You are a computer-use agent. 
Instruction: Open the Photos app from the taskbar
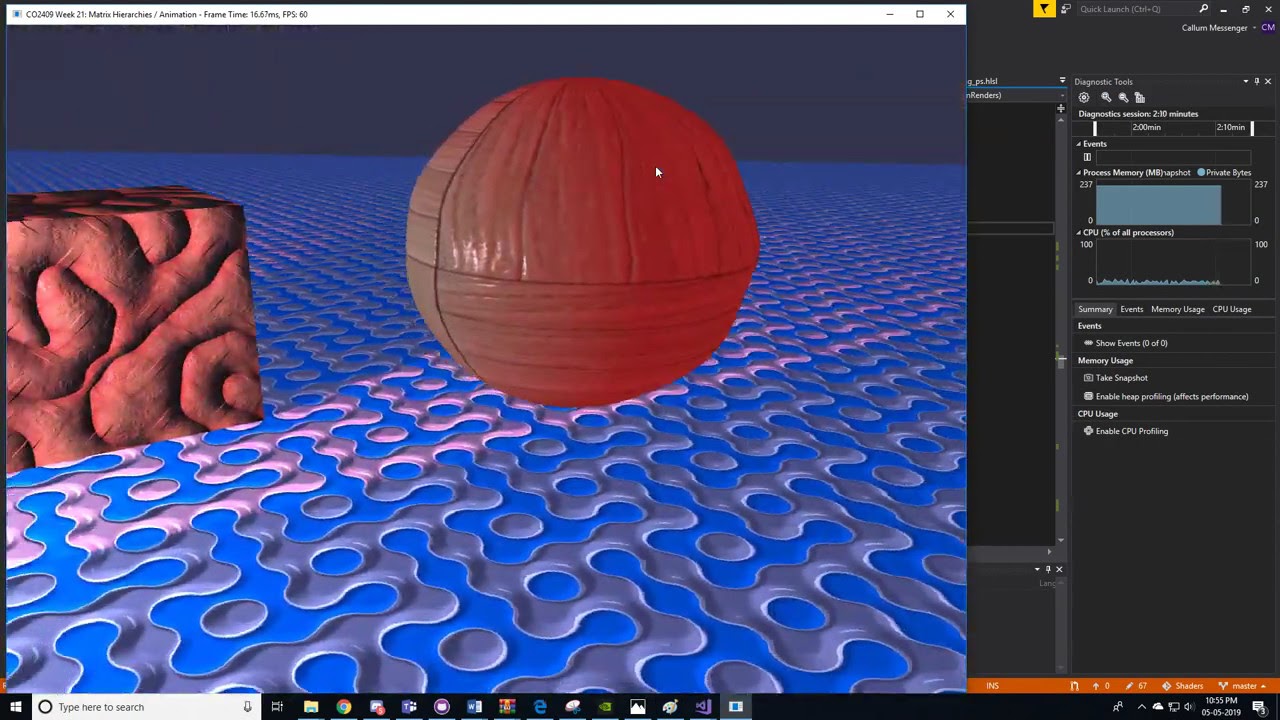coord(638,707)
